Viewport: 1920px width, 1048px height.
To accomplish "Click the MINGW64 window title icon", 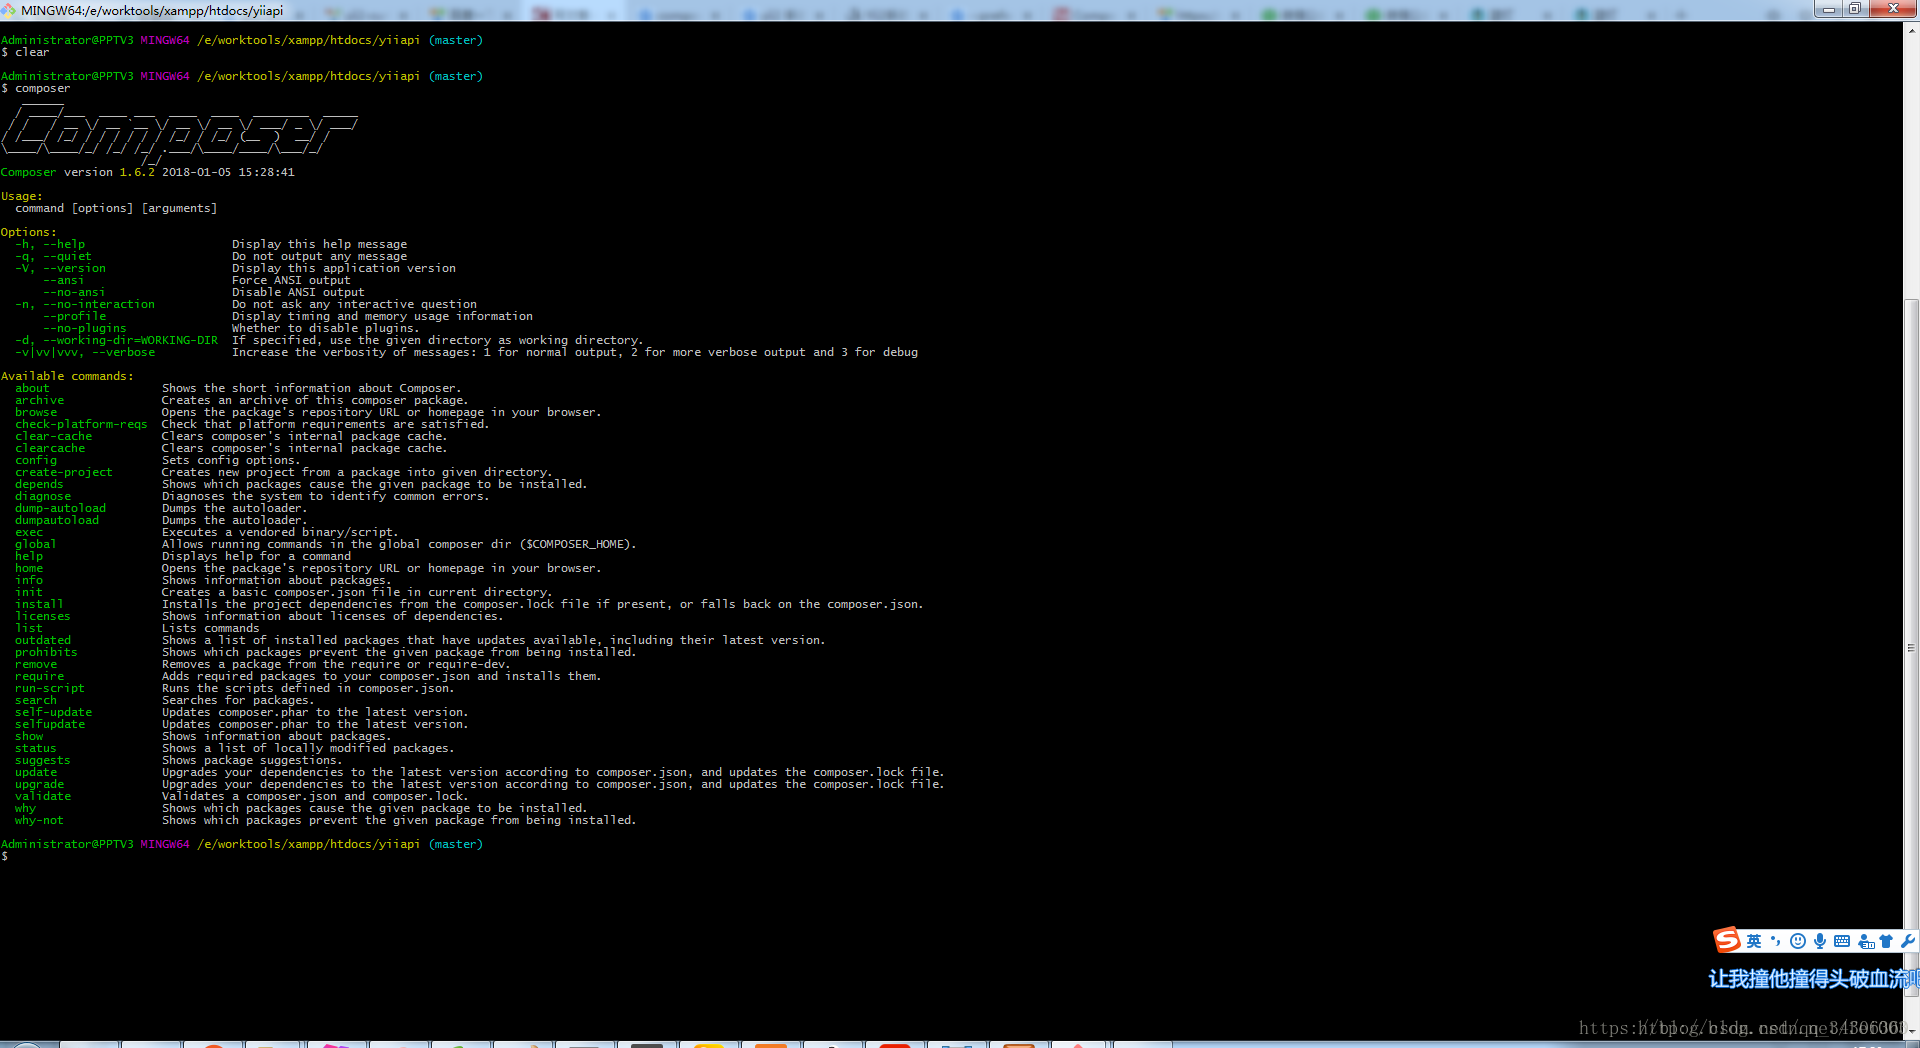I will (9, 10).
